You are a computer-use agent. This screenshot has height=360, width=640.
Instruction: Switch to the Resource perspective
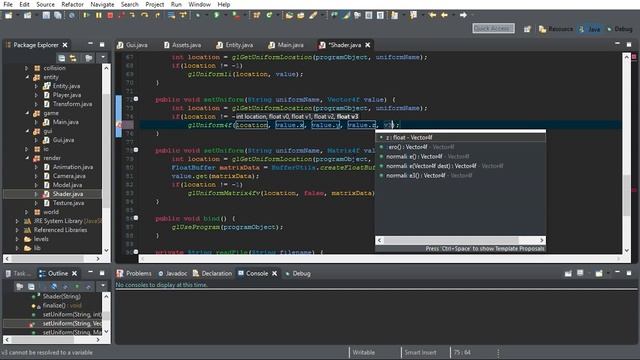click(x=556, y=29)
